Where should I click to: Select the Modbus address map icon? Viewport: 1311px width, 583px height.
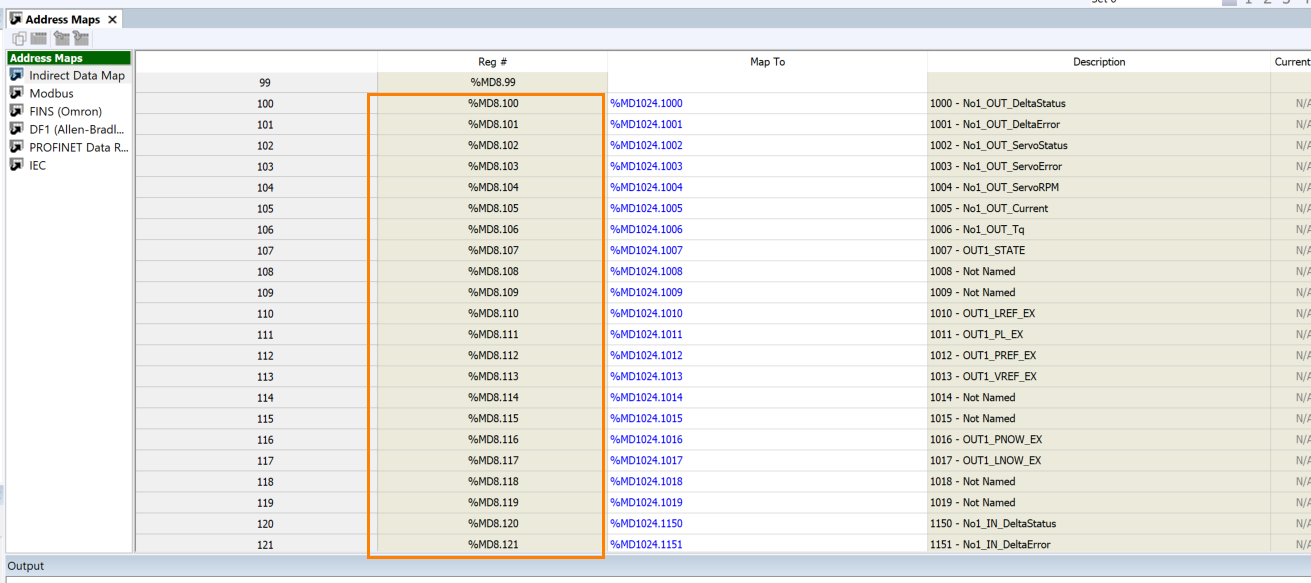click(x=16, y=93)
